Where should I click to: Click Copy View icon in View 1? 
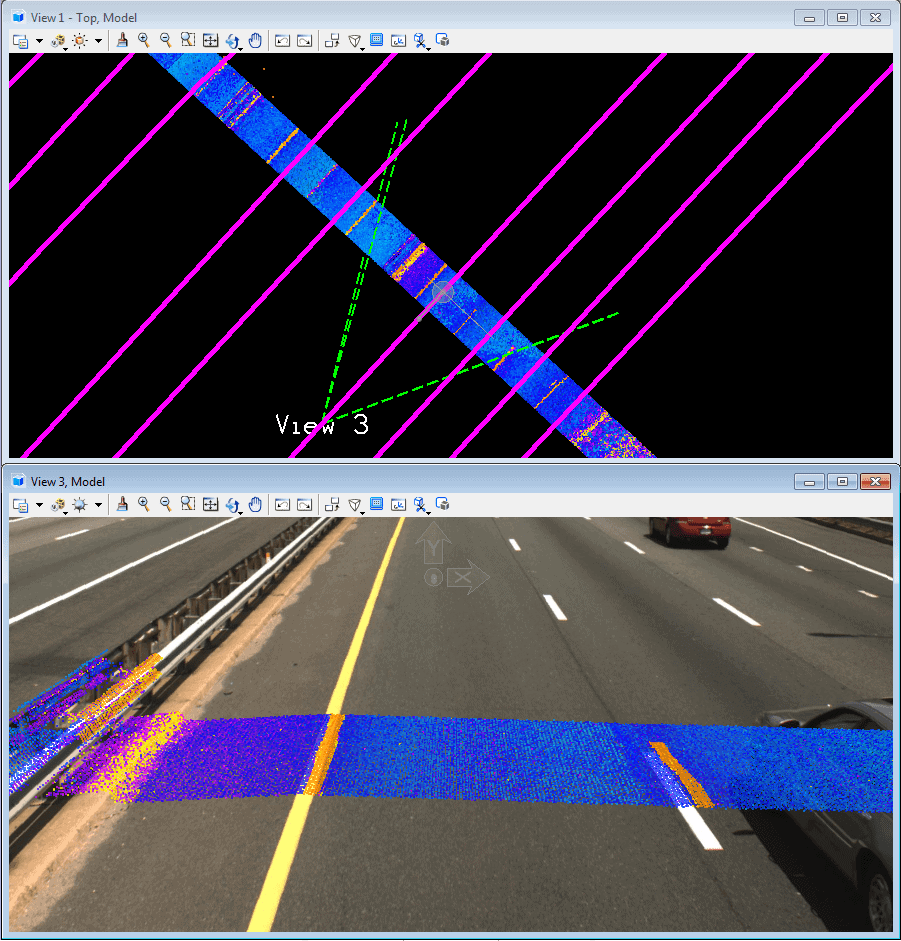(333, 41)
